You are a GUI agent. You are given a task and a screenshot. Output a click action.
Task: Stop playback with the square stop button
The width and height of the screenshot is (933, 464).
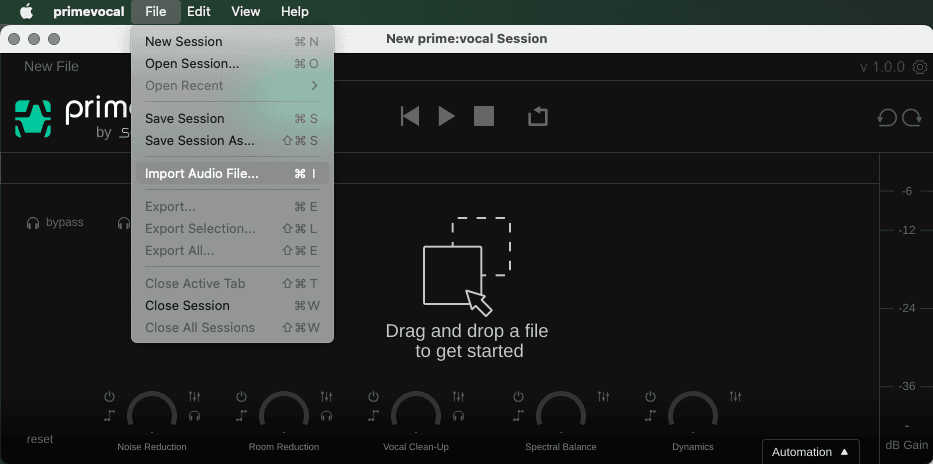484,116
